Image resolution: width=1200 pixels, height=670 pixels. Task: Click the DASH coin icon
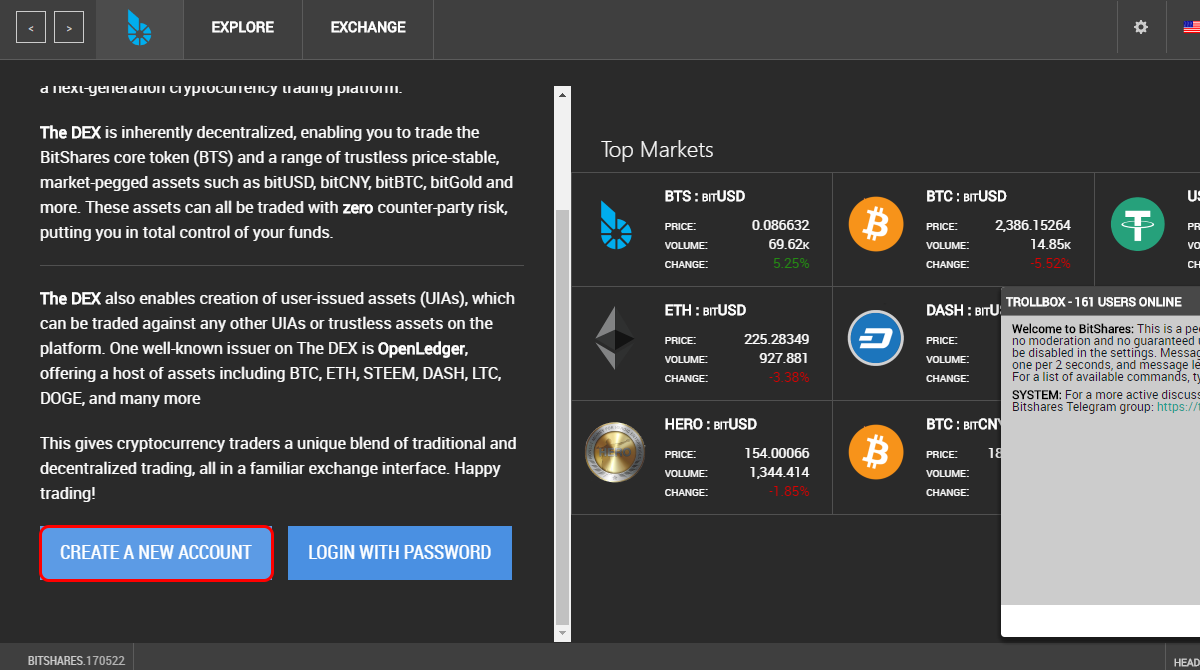click(876, 338)
